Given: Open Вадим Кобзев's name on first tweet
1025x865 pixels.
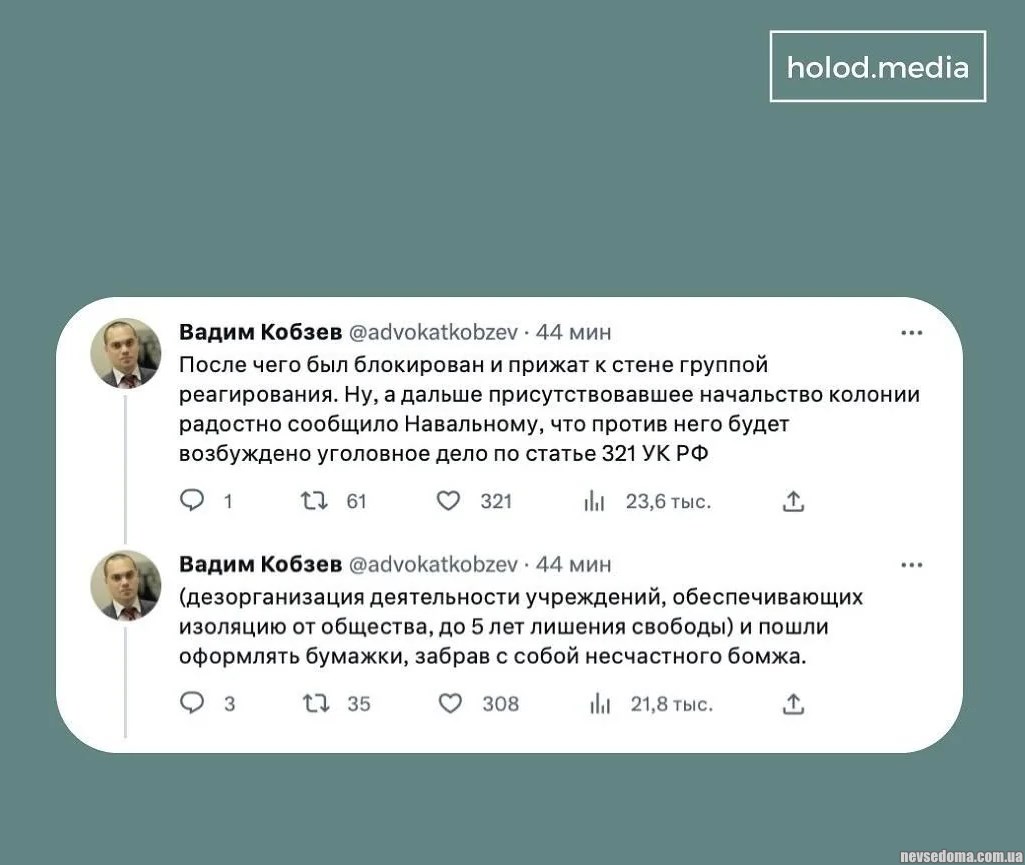Looking at the screenshot, I should (260, 332).
